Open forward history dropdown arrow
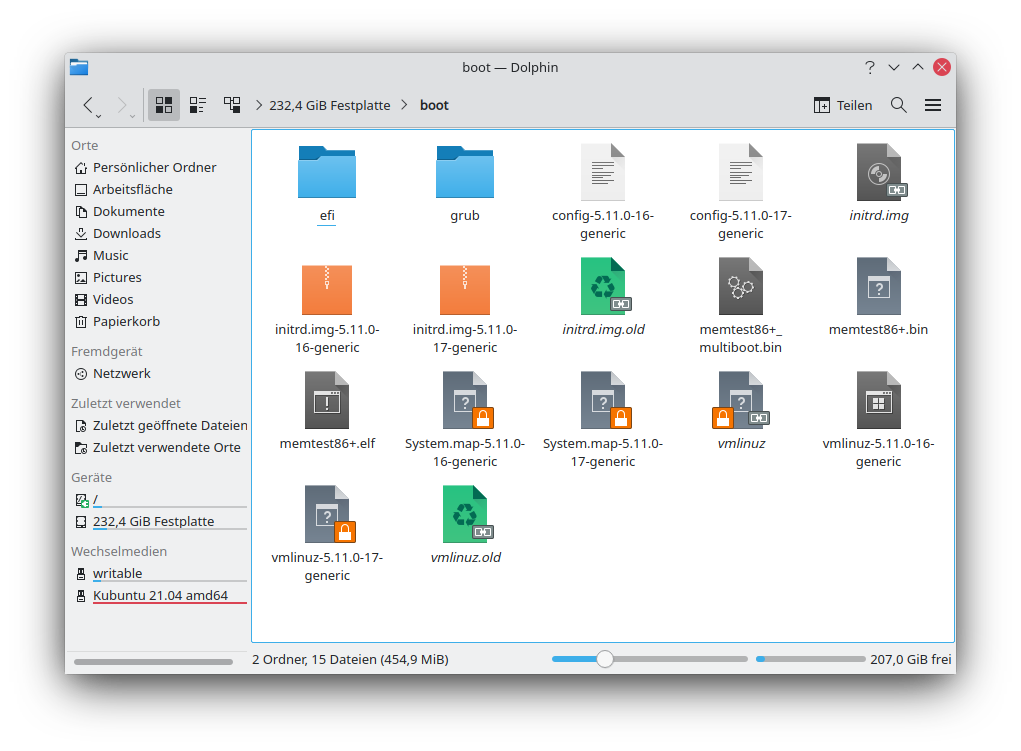This screenshot has width=1021, height=751. coord(132,116)
